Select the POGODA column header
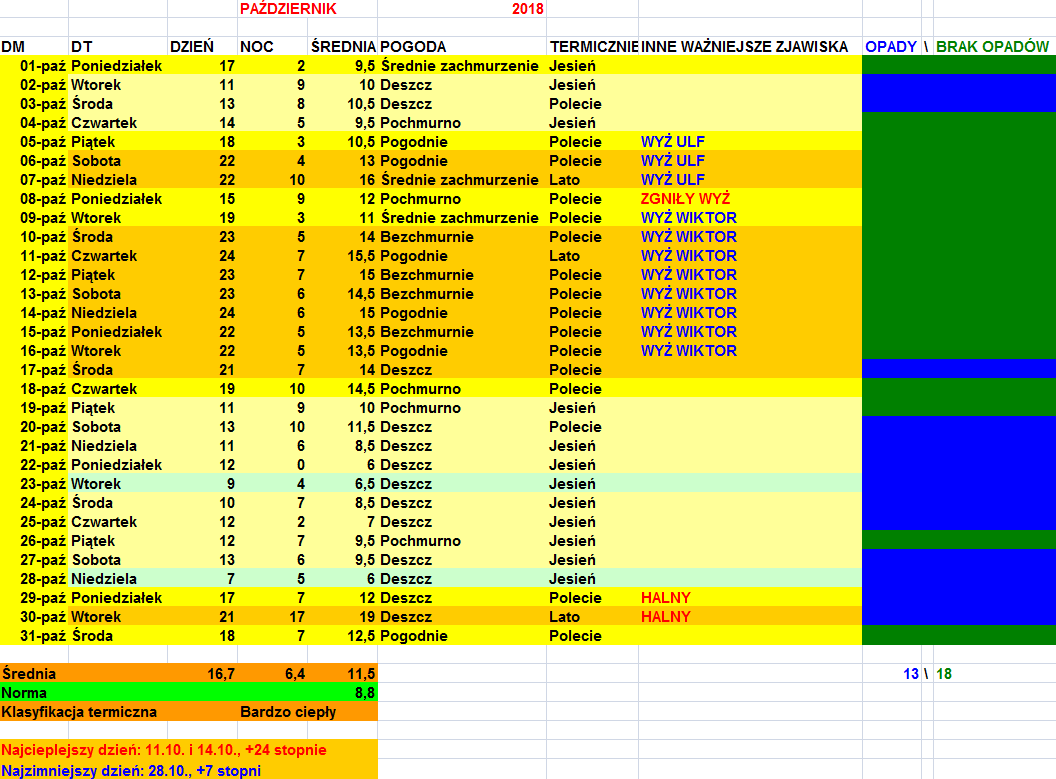1056x779 pixels. point(413,47)
